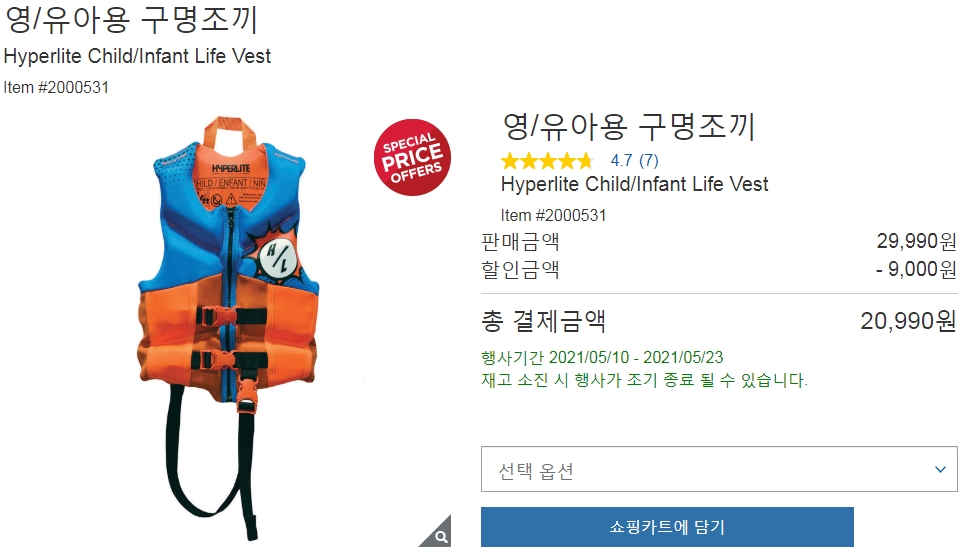The height and width of the screenshot is (556, 962).
Task: Open the 4.7 (7) reviews link
Action: [634, 161]
